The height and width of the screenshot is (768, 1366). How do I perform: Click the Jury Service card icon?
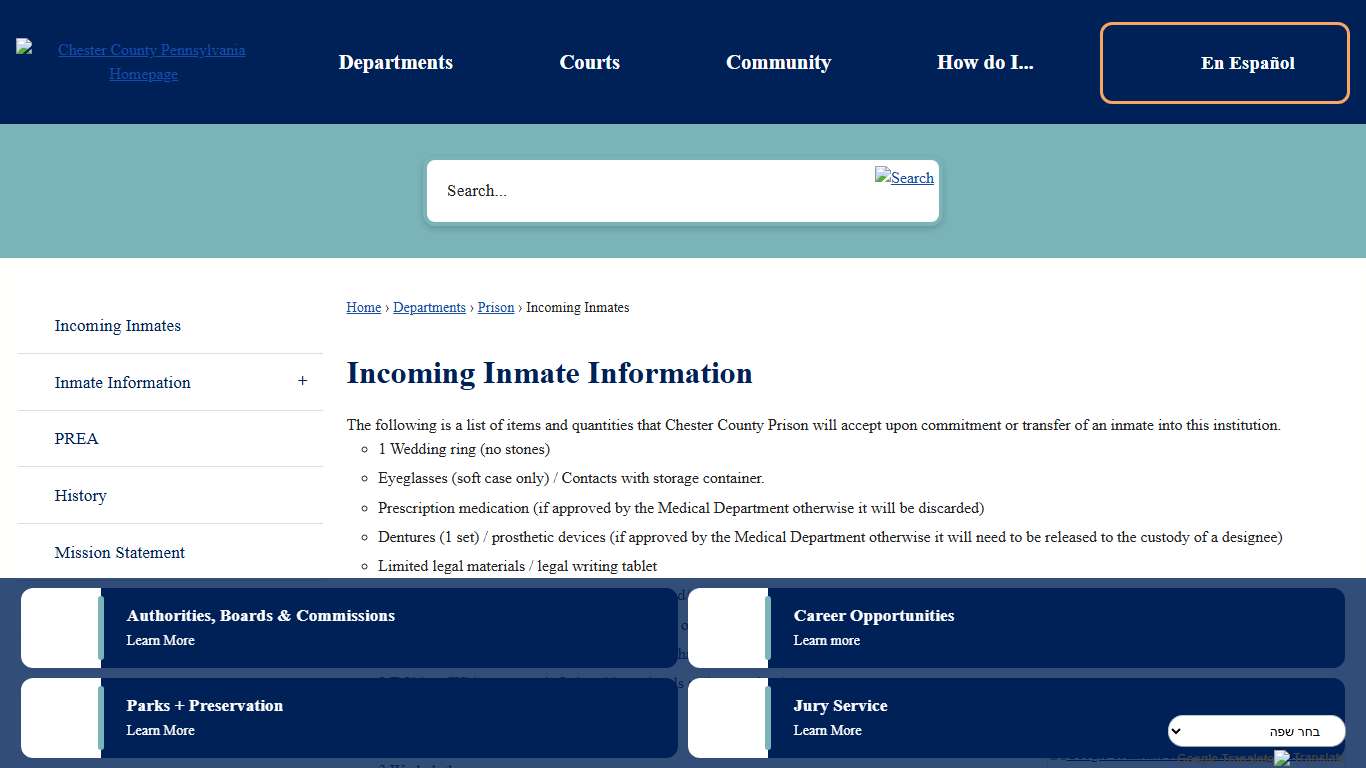[727, 717]
